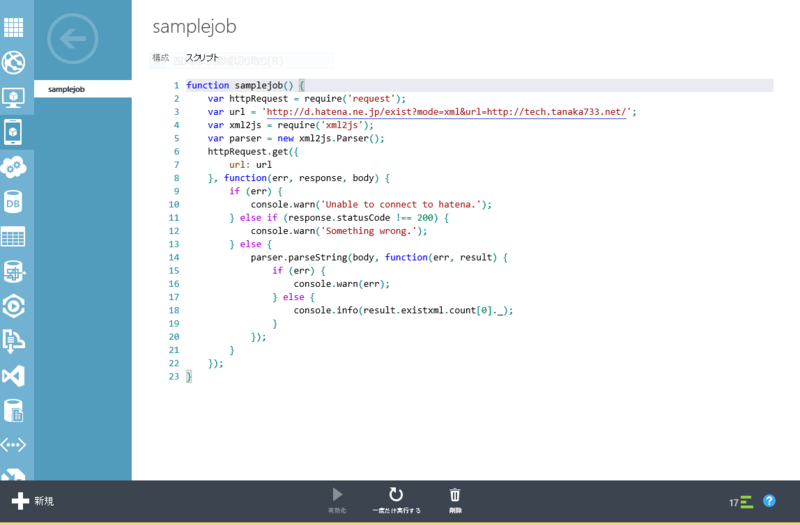800x525 pixels.
Task: Open Media Services play icon
Action: [x=13, y=306]
